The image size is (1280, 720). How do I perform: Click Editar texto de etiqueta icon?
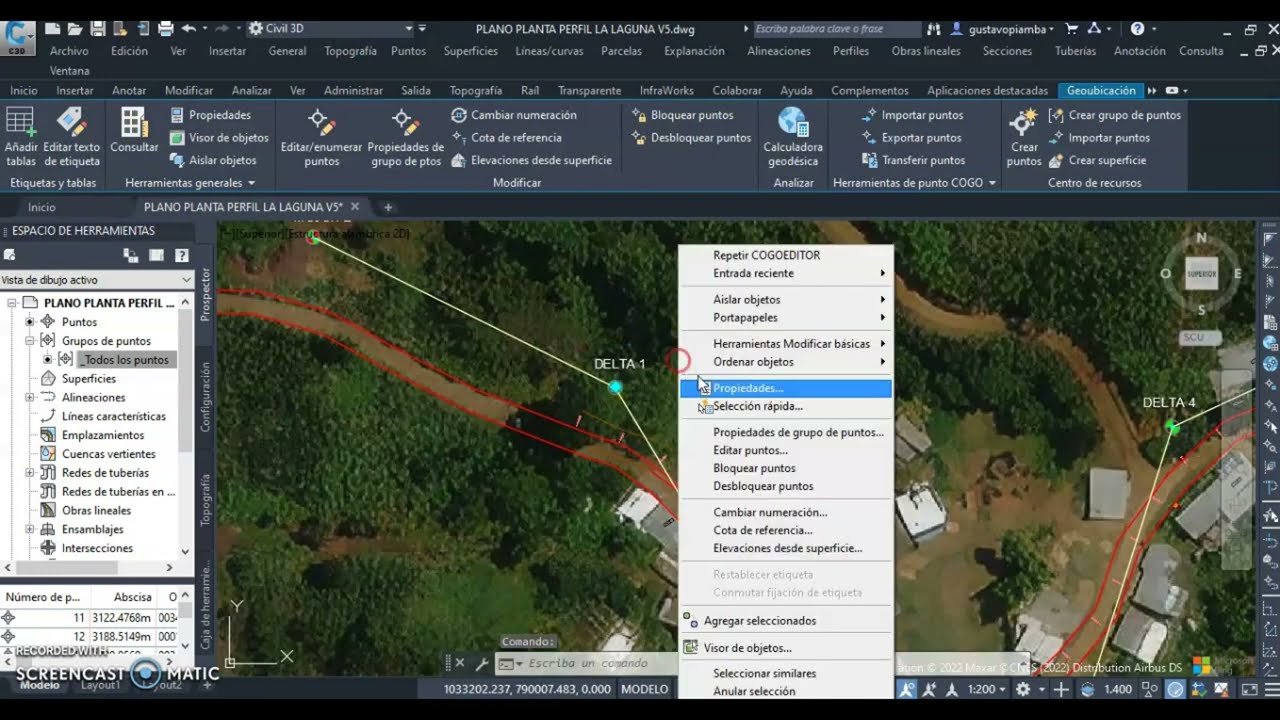tap(71, 138)
